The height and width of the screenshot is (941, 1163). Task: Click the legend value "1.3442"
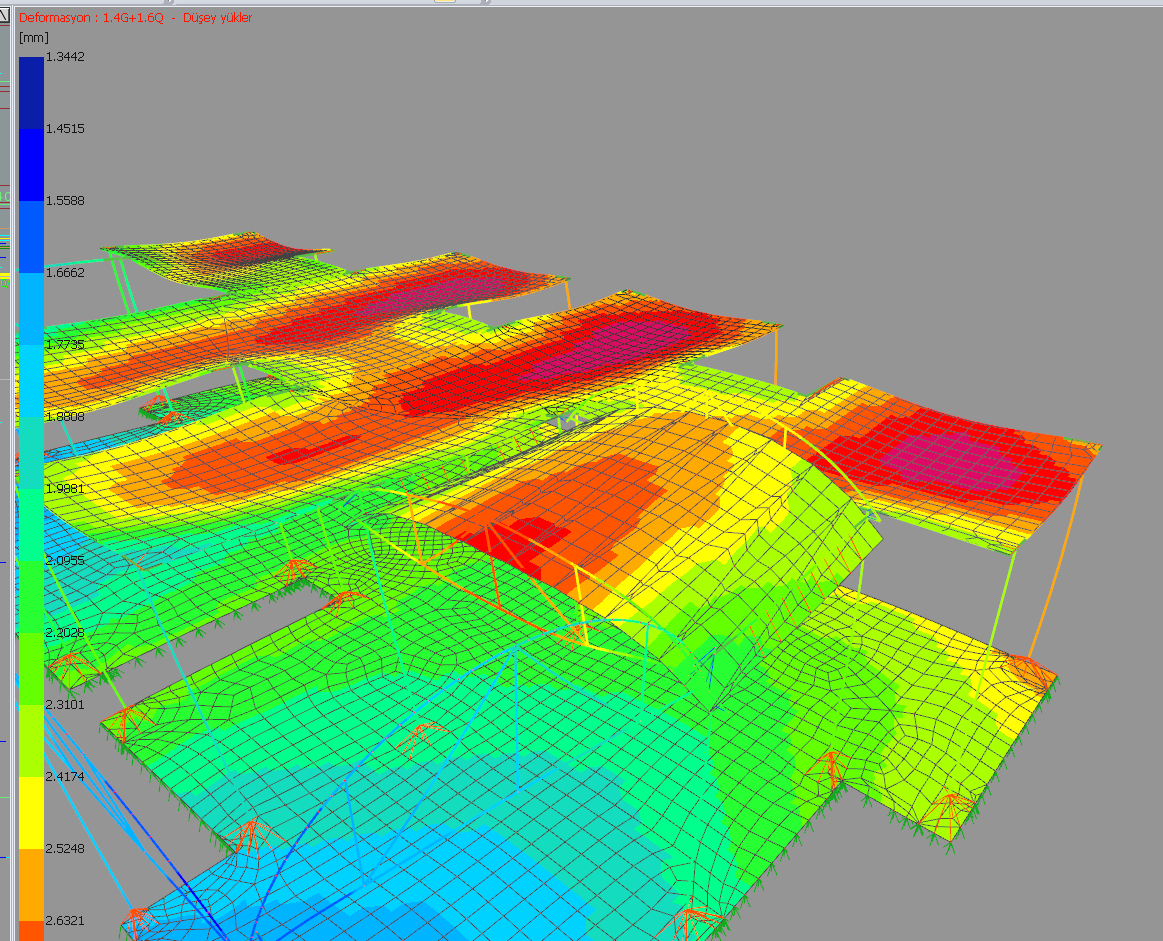tap(65, 57)
